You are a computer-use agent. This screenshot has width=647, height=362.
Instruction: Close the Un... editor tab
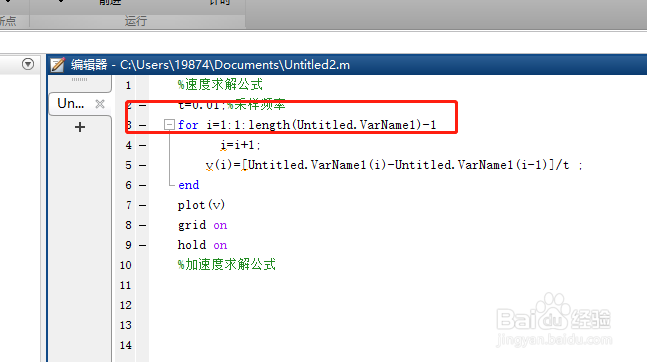click(100, 104)
